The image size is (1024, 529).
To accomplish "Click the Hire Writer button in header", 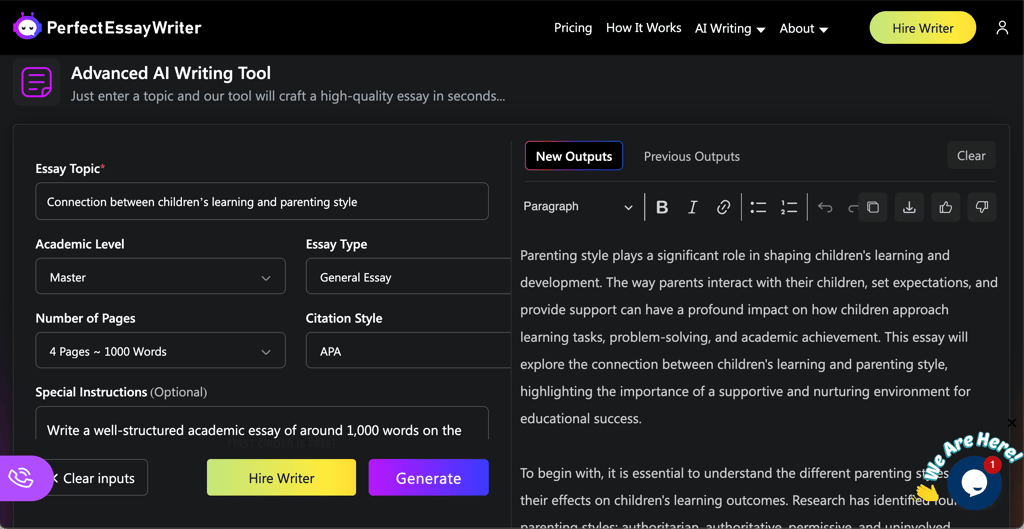I will [923, 28].
